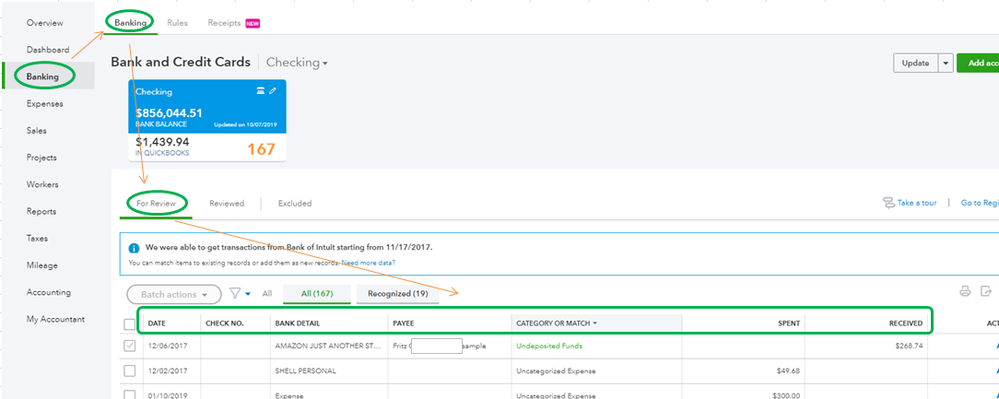
Task: Open Overview in the sidebar
Action: 45,23
